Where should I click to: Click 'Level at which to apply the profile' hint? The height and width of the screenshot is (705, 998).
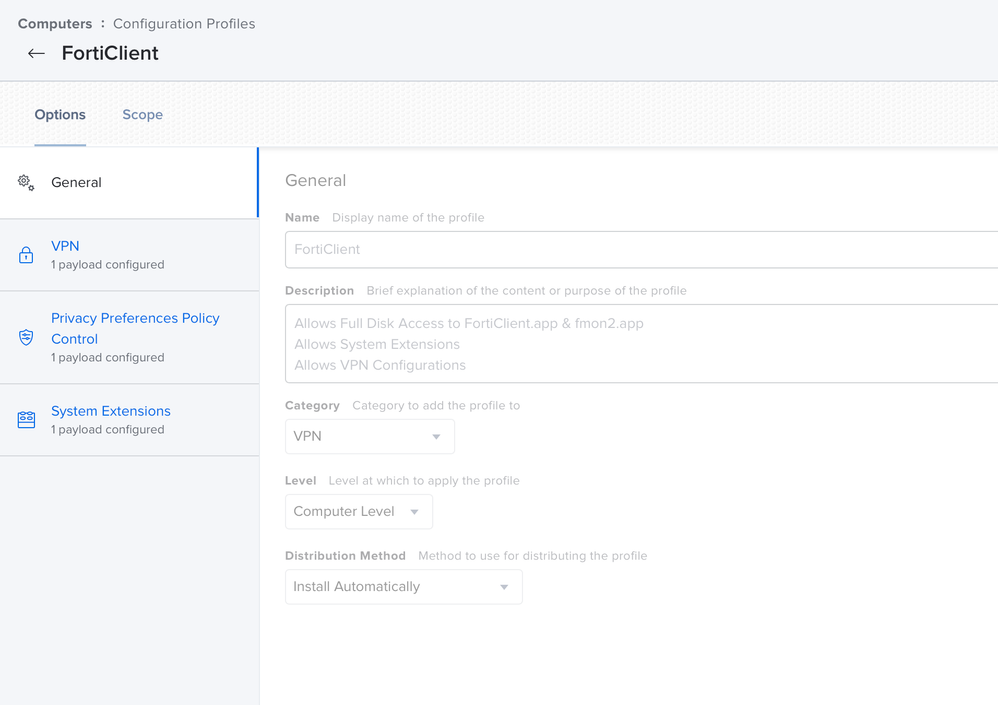(x=424, y=481)
